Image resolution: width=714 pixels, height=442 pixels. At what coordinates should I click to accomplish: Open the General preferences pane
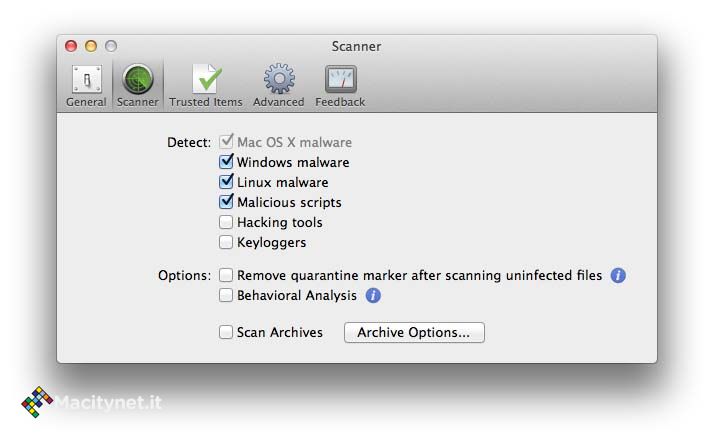[x=86, y=86]
